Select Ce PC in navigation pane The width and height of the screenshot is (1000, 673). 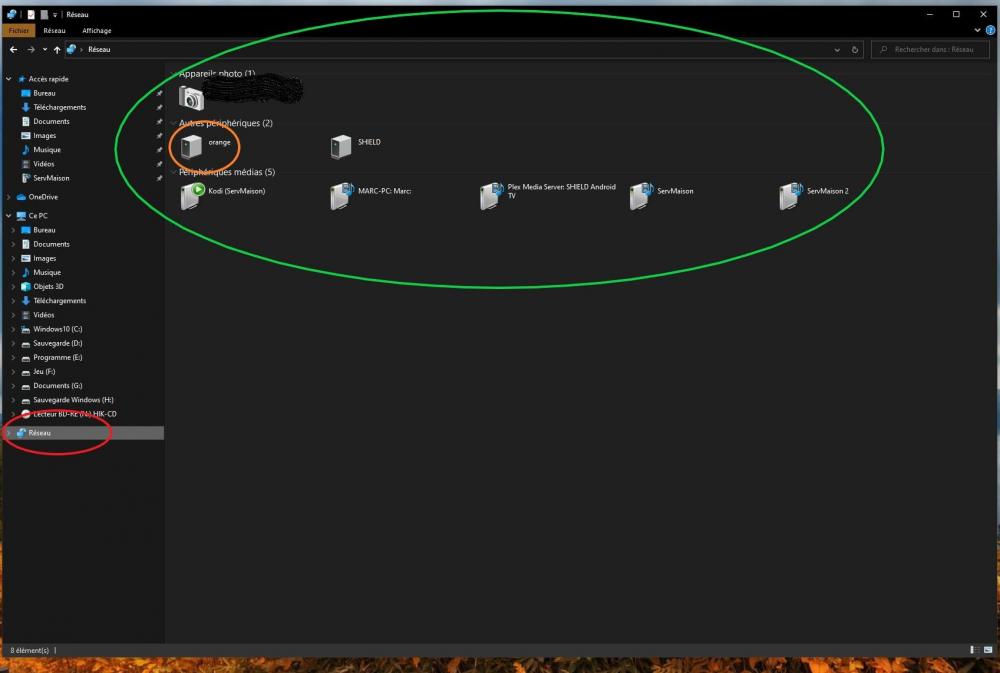(38, 216)
